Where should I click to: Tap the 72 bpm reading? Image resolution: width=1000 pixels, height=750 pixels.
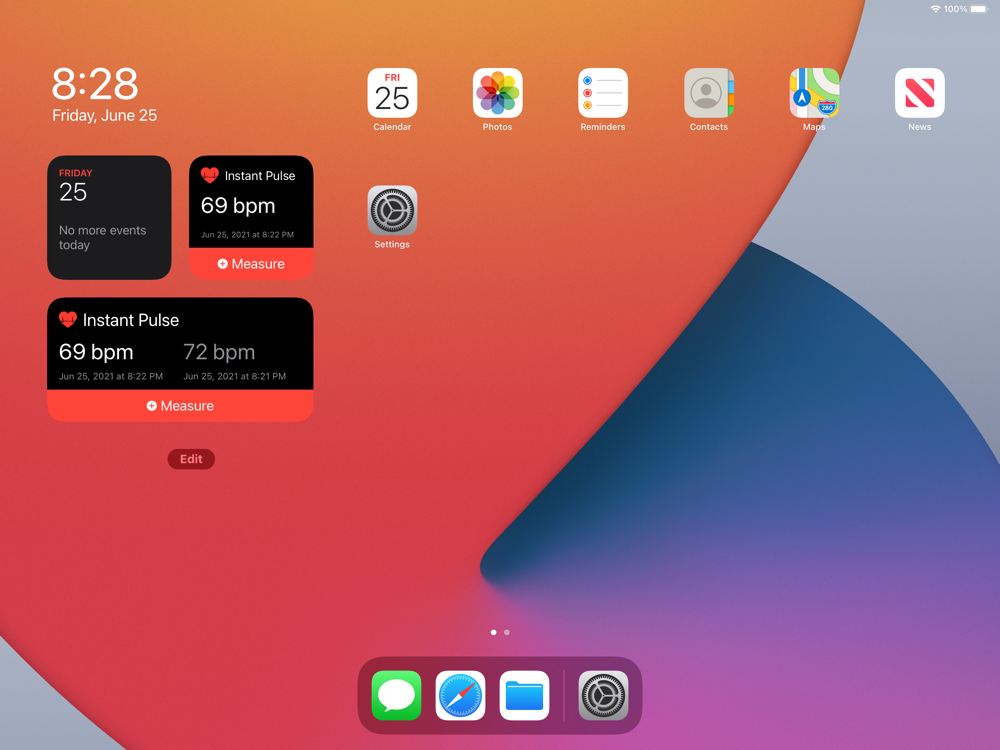pos(219,352)
